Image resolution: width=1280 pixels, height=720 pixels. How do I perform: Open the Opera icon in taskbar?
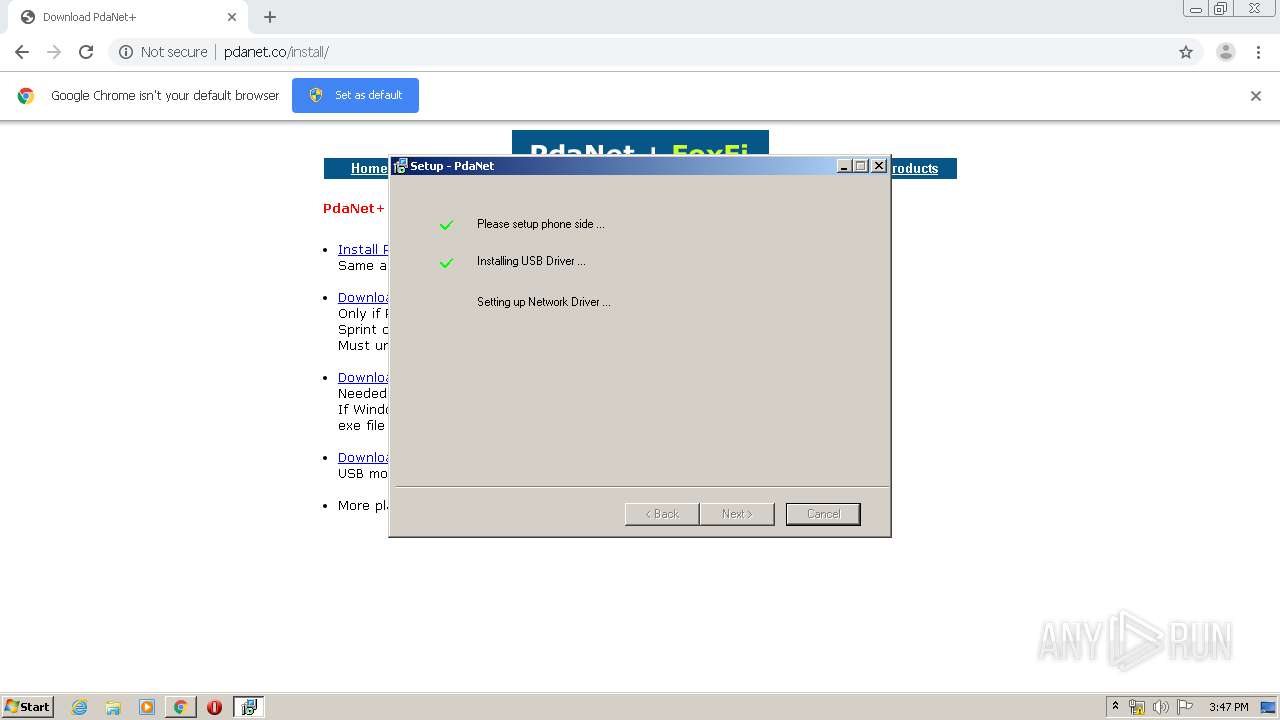pos(214,707)
